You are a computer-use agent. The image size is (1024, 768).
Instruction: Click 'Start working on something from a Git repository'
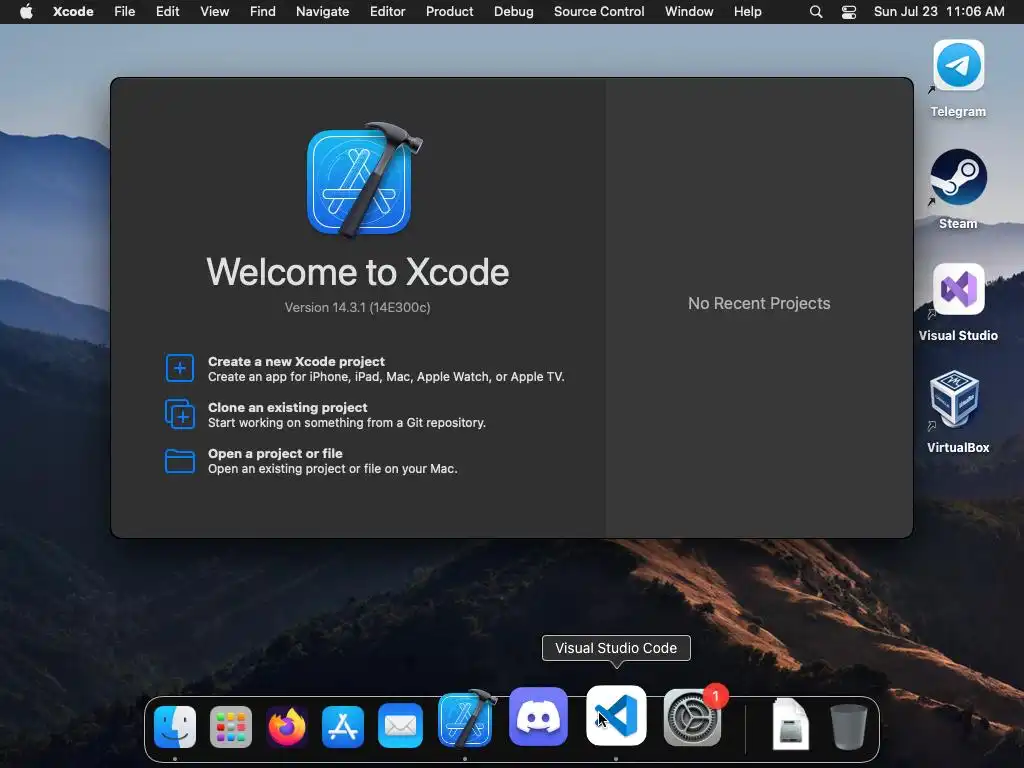pos(347,423)
